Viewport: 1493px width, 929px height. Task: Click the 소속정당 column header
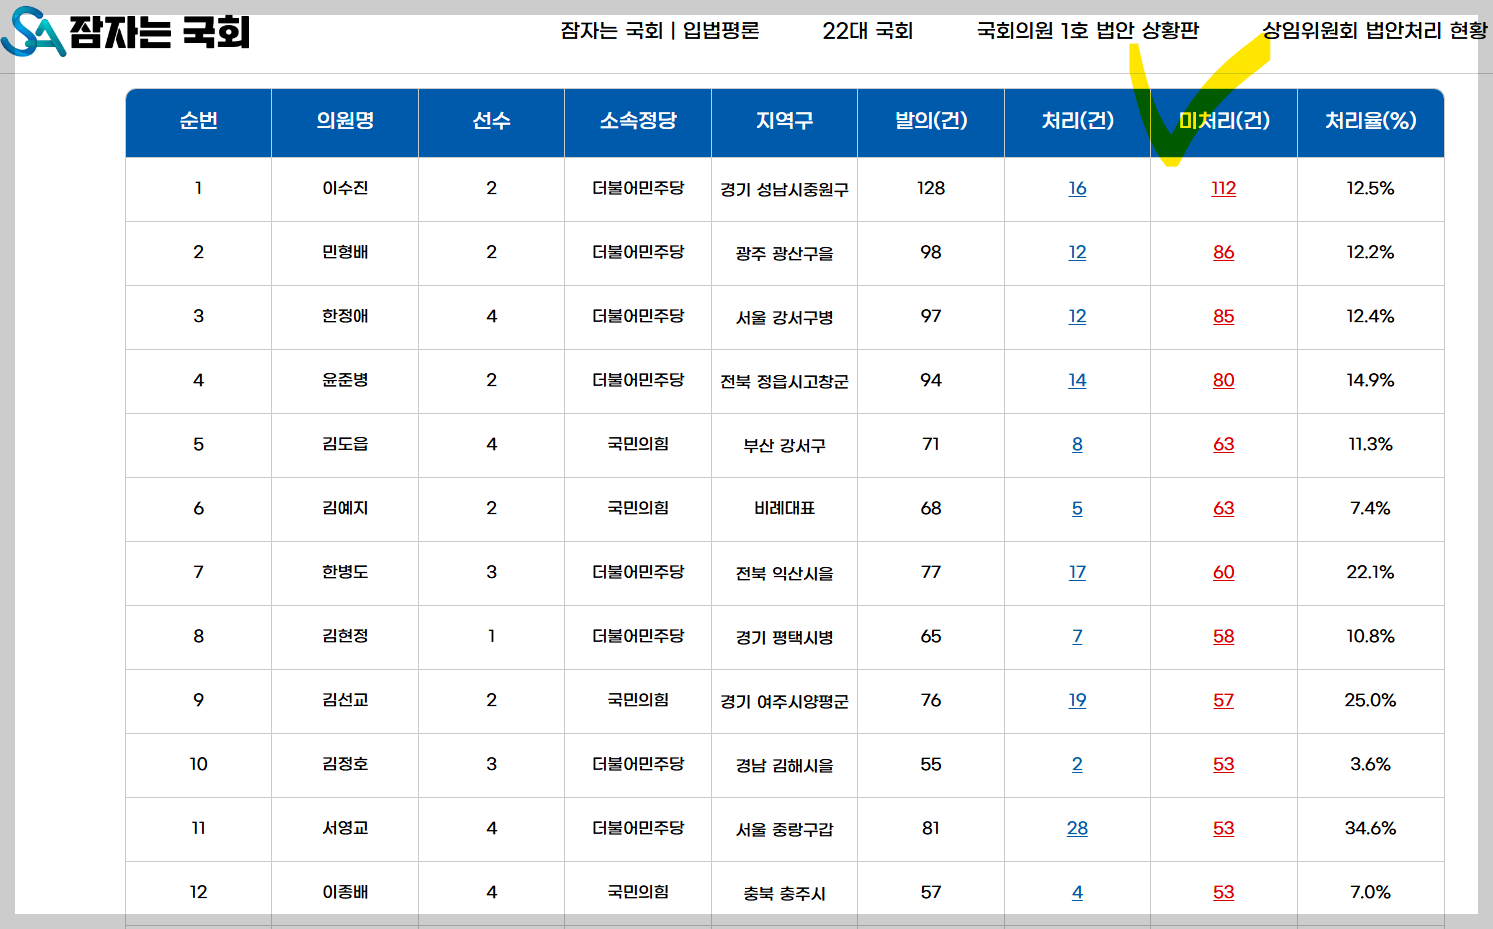[x=638, y=121]
